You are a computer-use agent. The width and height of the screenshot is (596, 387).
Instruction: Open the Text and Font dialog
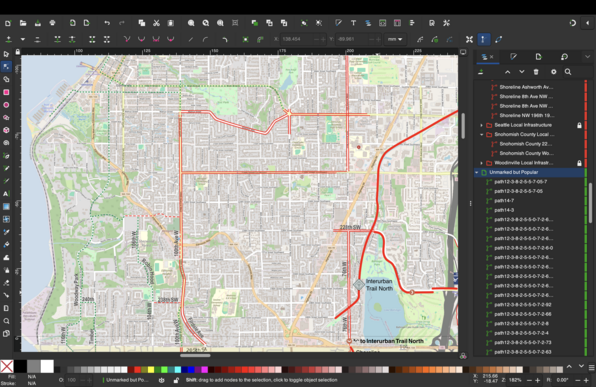point(353,23)
